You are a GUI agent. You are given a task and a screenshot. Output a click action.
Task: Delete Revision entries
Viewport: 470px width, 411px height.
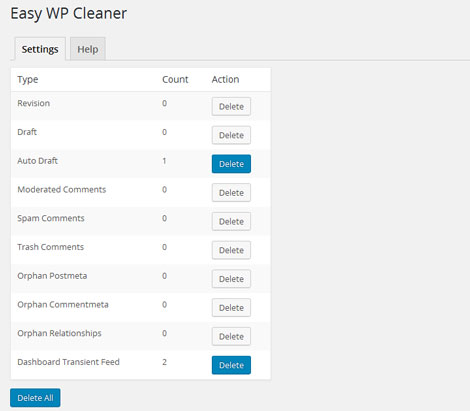(x=231, y=106)
